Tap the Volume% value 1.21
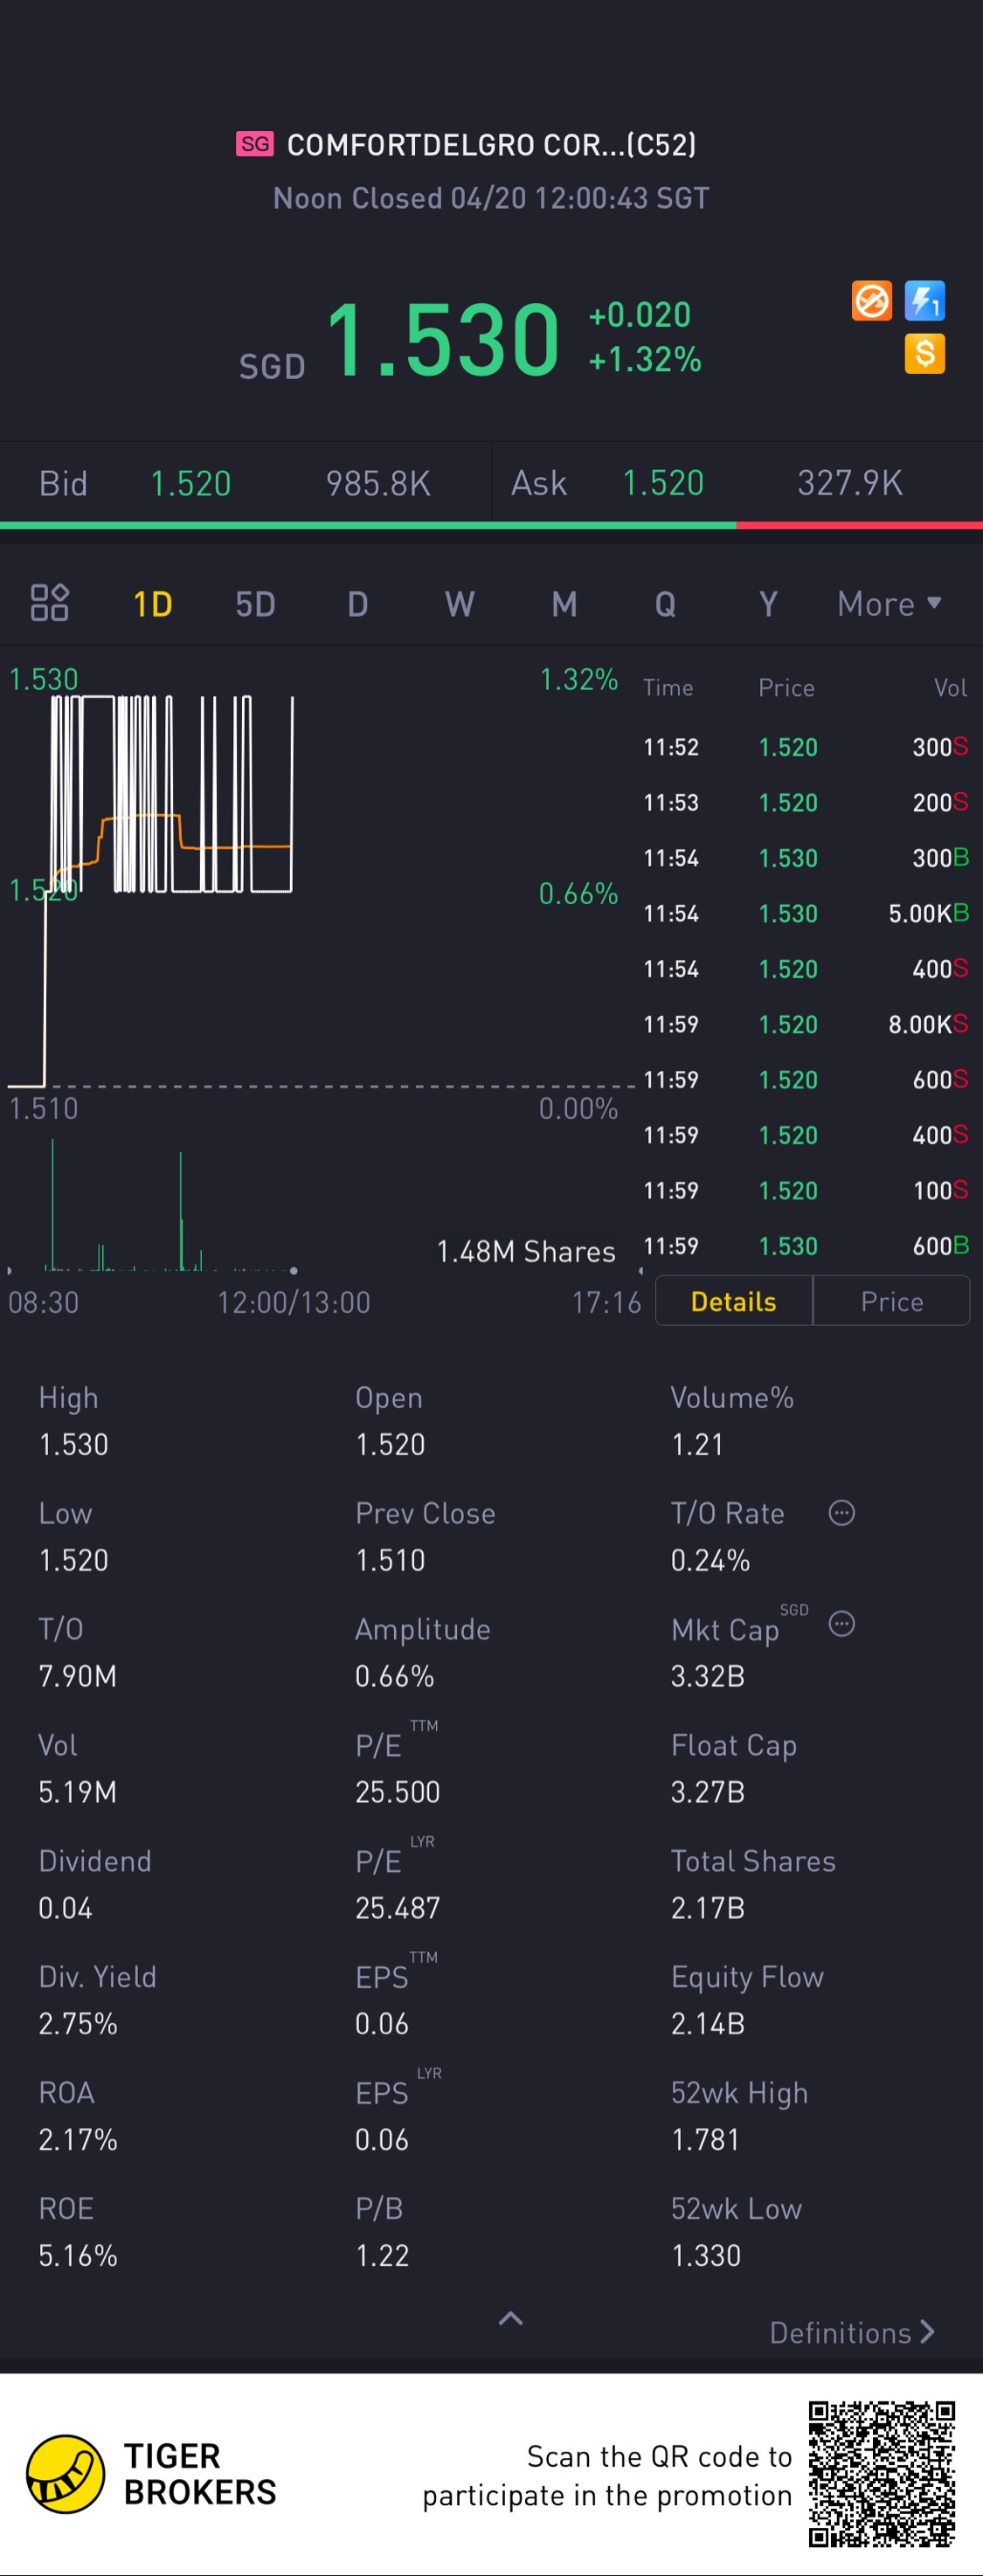The height and width of the screenshot is (2576, 983). [697, 1445]
